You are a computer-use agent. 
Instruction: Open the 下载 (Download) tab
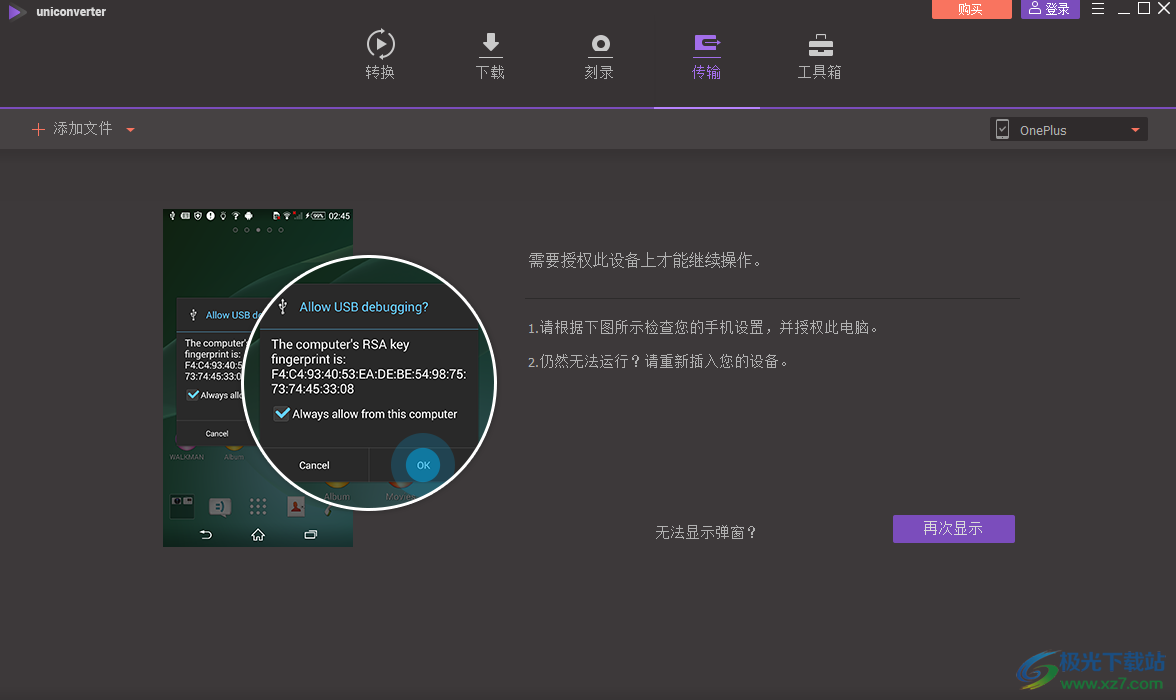click(x=490, y=55)
